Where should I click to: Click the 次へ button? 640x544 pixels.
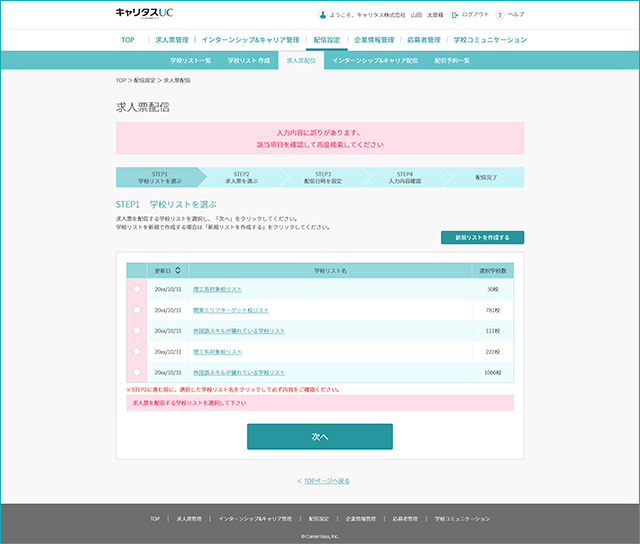coord(320,437)
